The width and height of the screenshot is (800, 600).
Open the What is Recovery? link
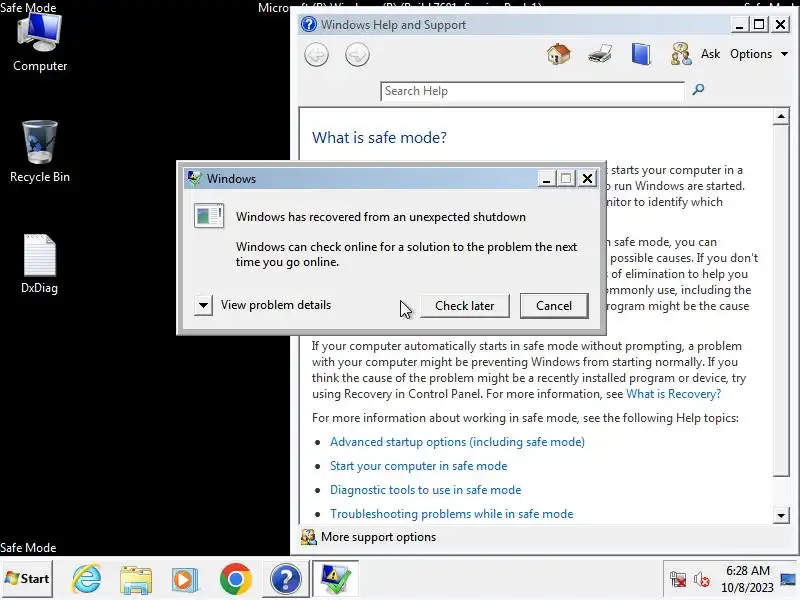click(673, 394)
